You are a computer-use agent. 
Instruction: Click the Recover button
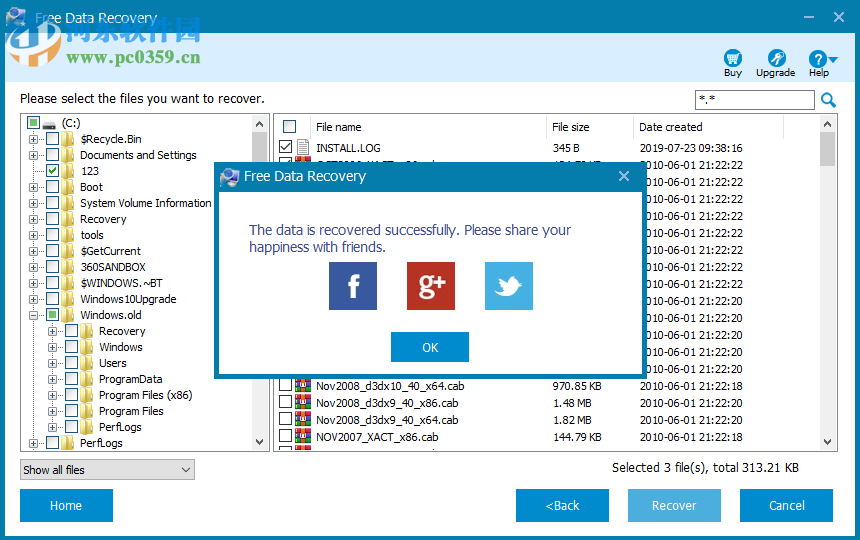(674, 505)
